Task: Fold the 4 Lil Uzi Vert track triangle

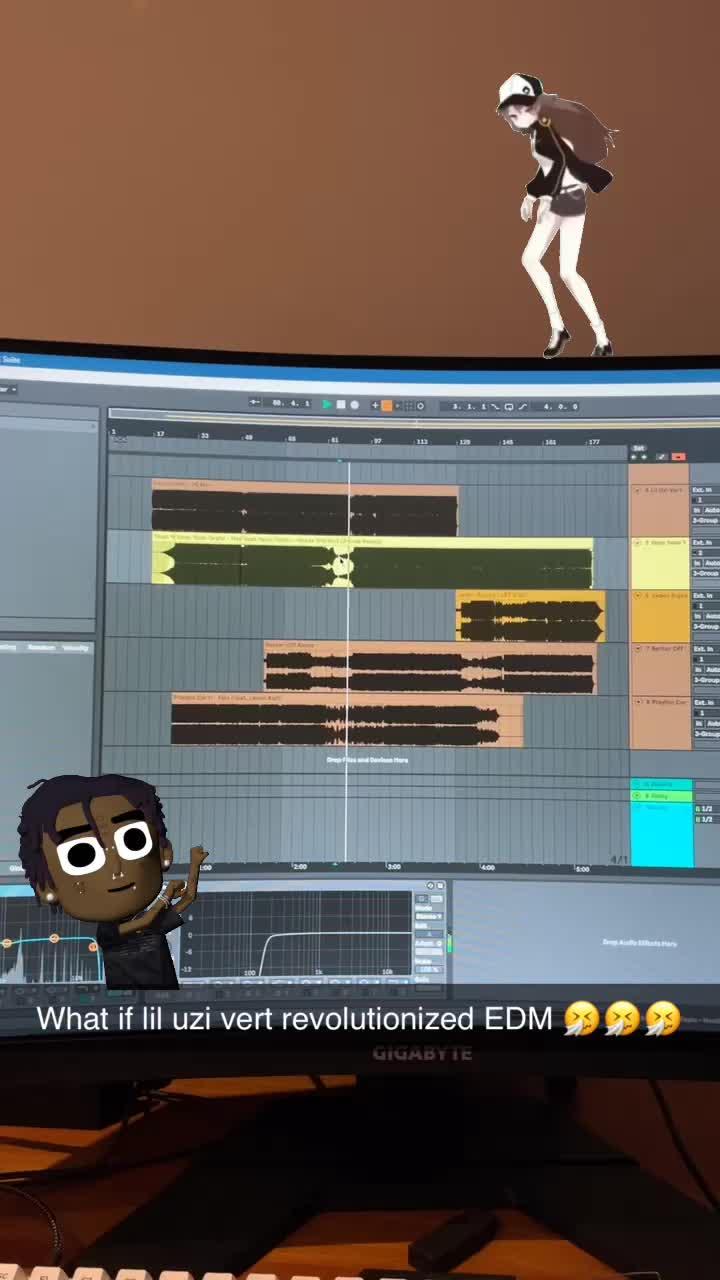Action: tap(637, 491)
